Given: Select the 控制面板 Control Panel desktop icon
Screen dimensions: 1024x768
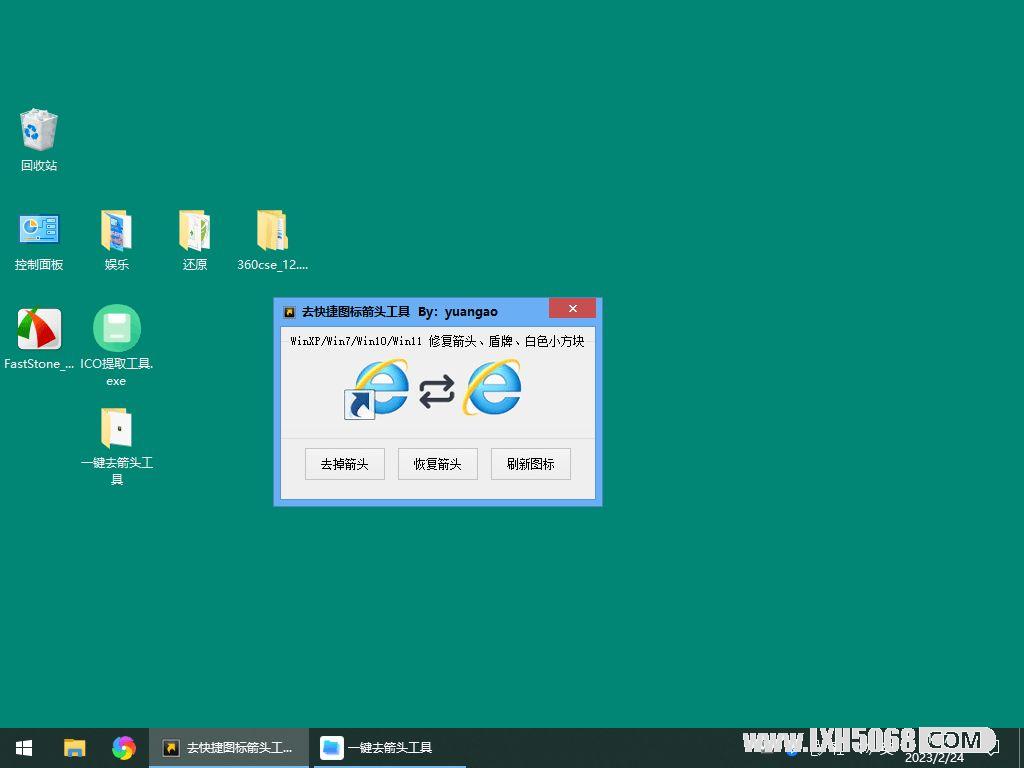Looking at the screenshot, I should pyautogui.click(x=39, y=240).
